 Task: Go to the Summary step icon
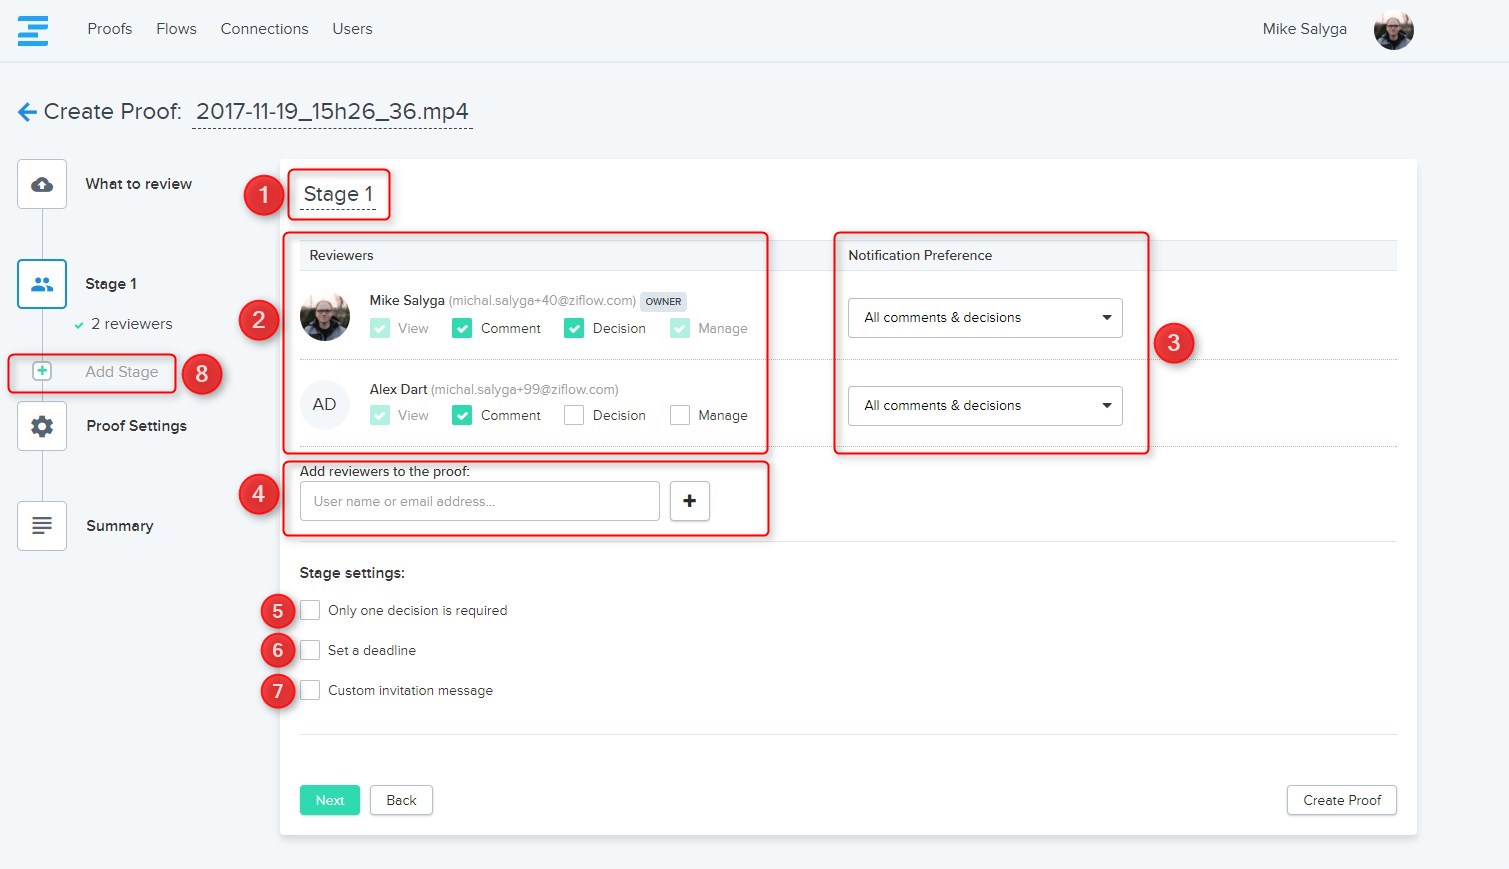pyautogui.click(x=42, y=526)
